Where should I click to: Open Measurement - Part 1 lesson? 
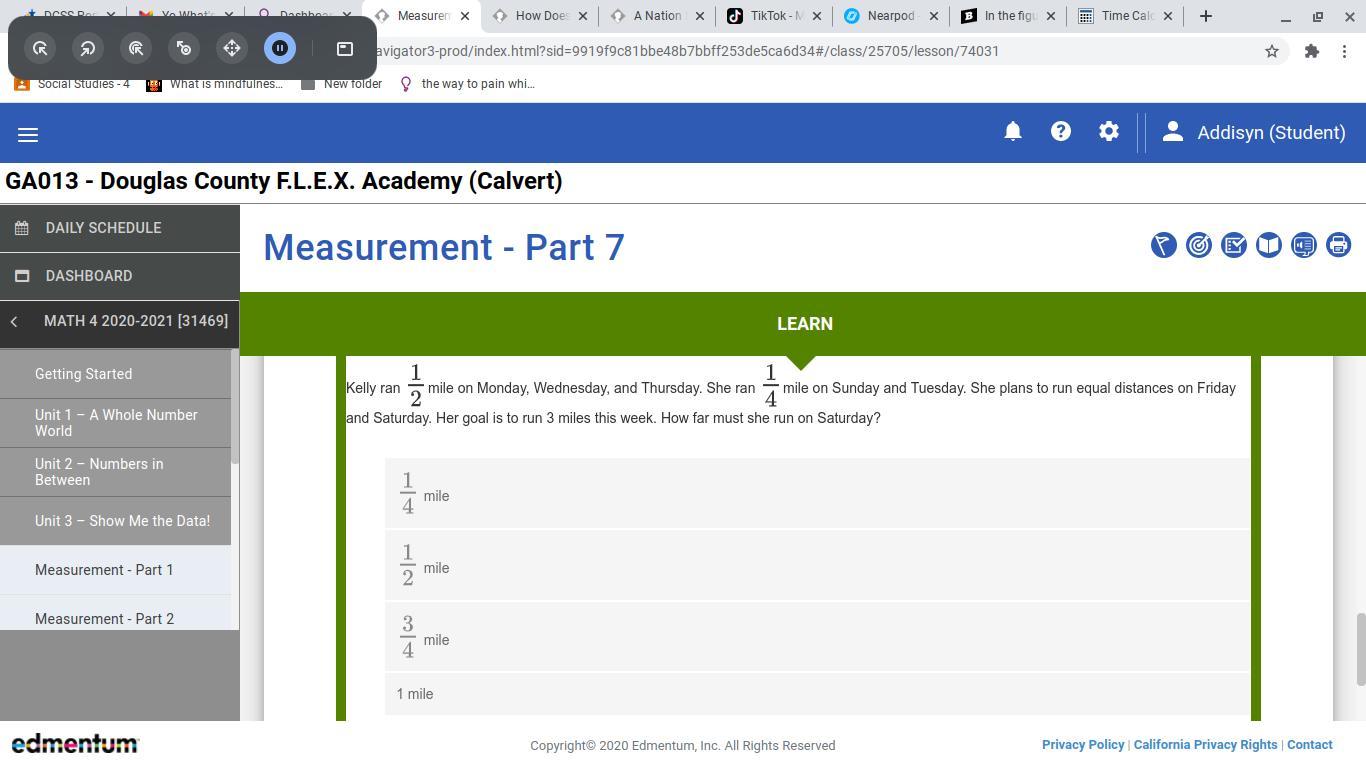click(115, 570)
